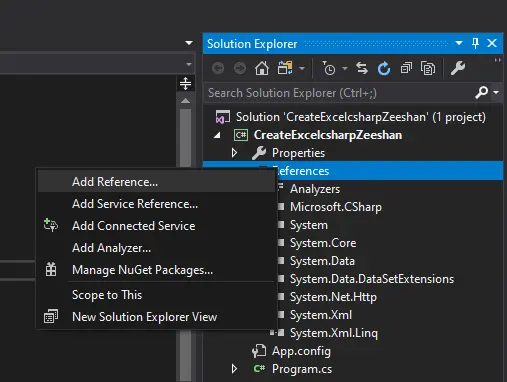The width and height of the screenshot is (507, 382).
Task: Open the Solution Explorer window position menu
Action: (459, 43)
